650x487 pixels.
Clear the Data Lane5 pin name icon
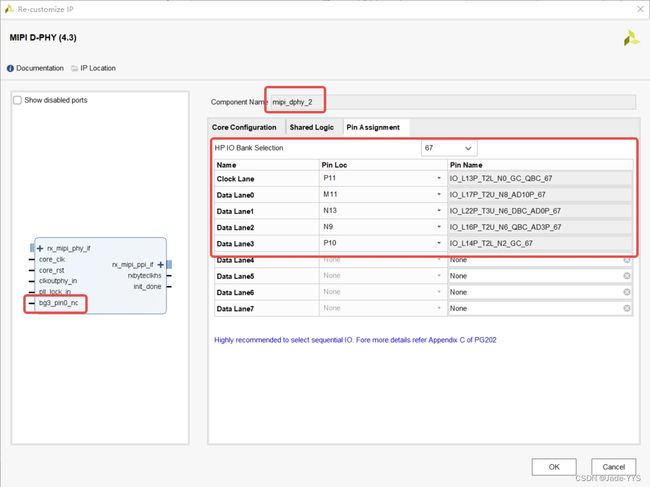[x=627, y=276]
